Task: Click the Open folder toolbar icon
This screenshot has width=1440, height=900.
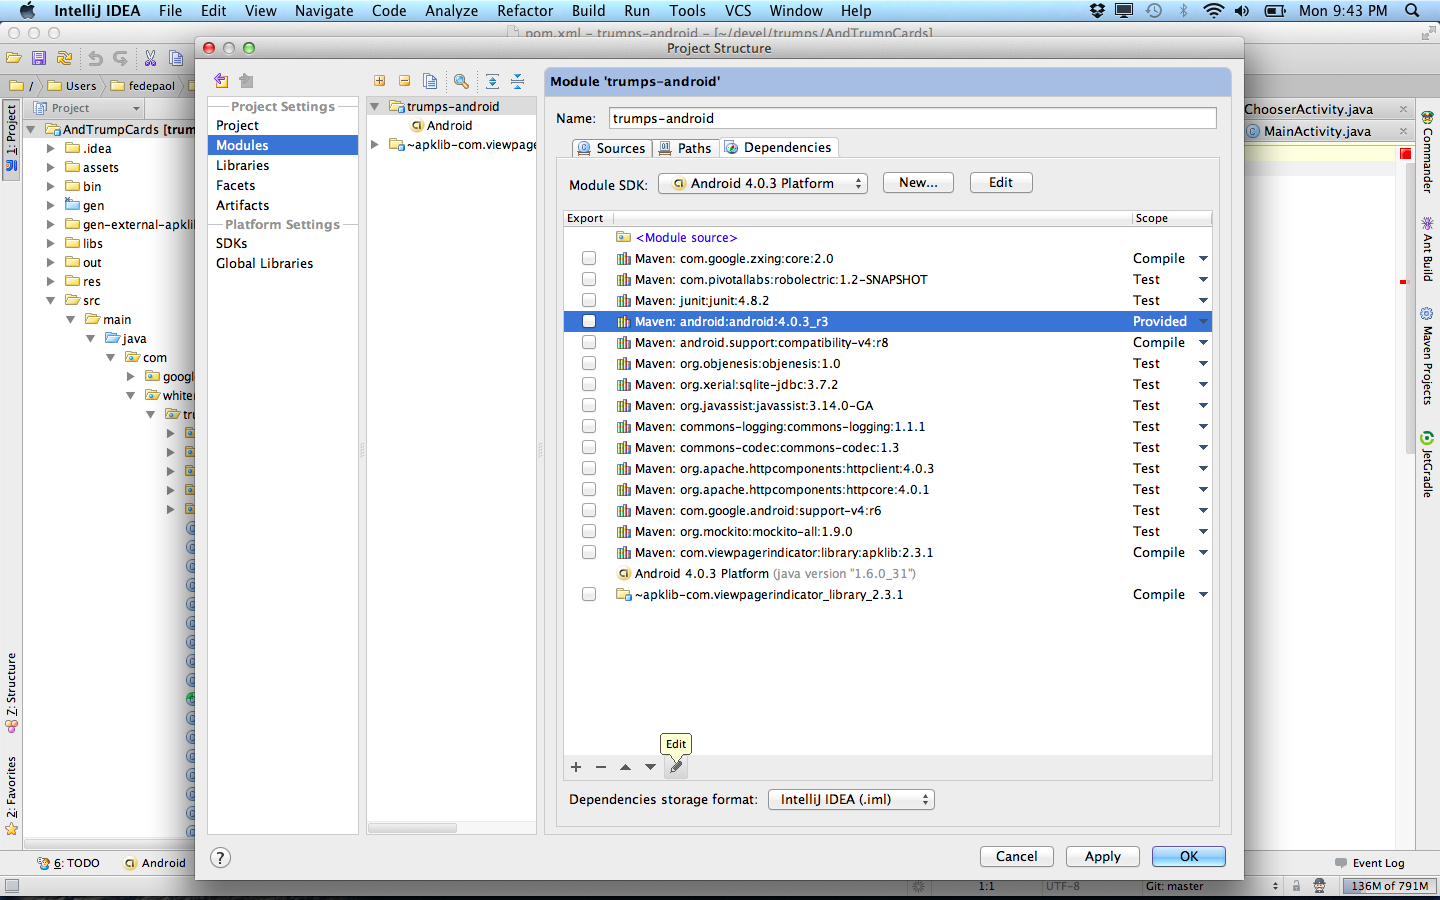Action: tap(14, 59)
